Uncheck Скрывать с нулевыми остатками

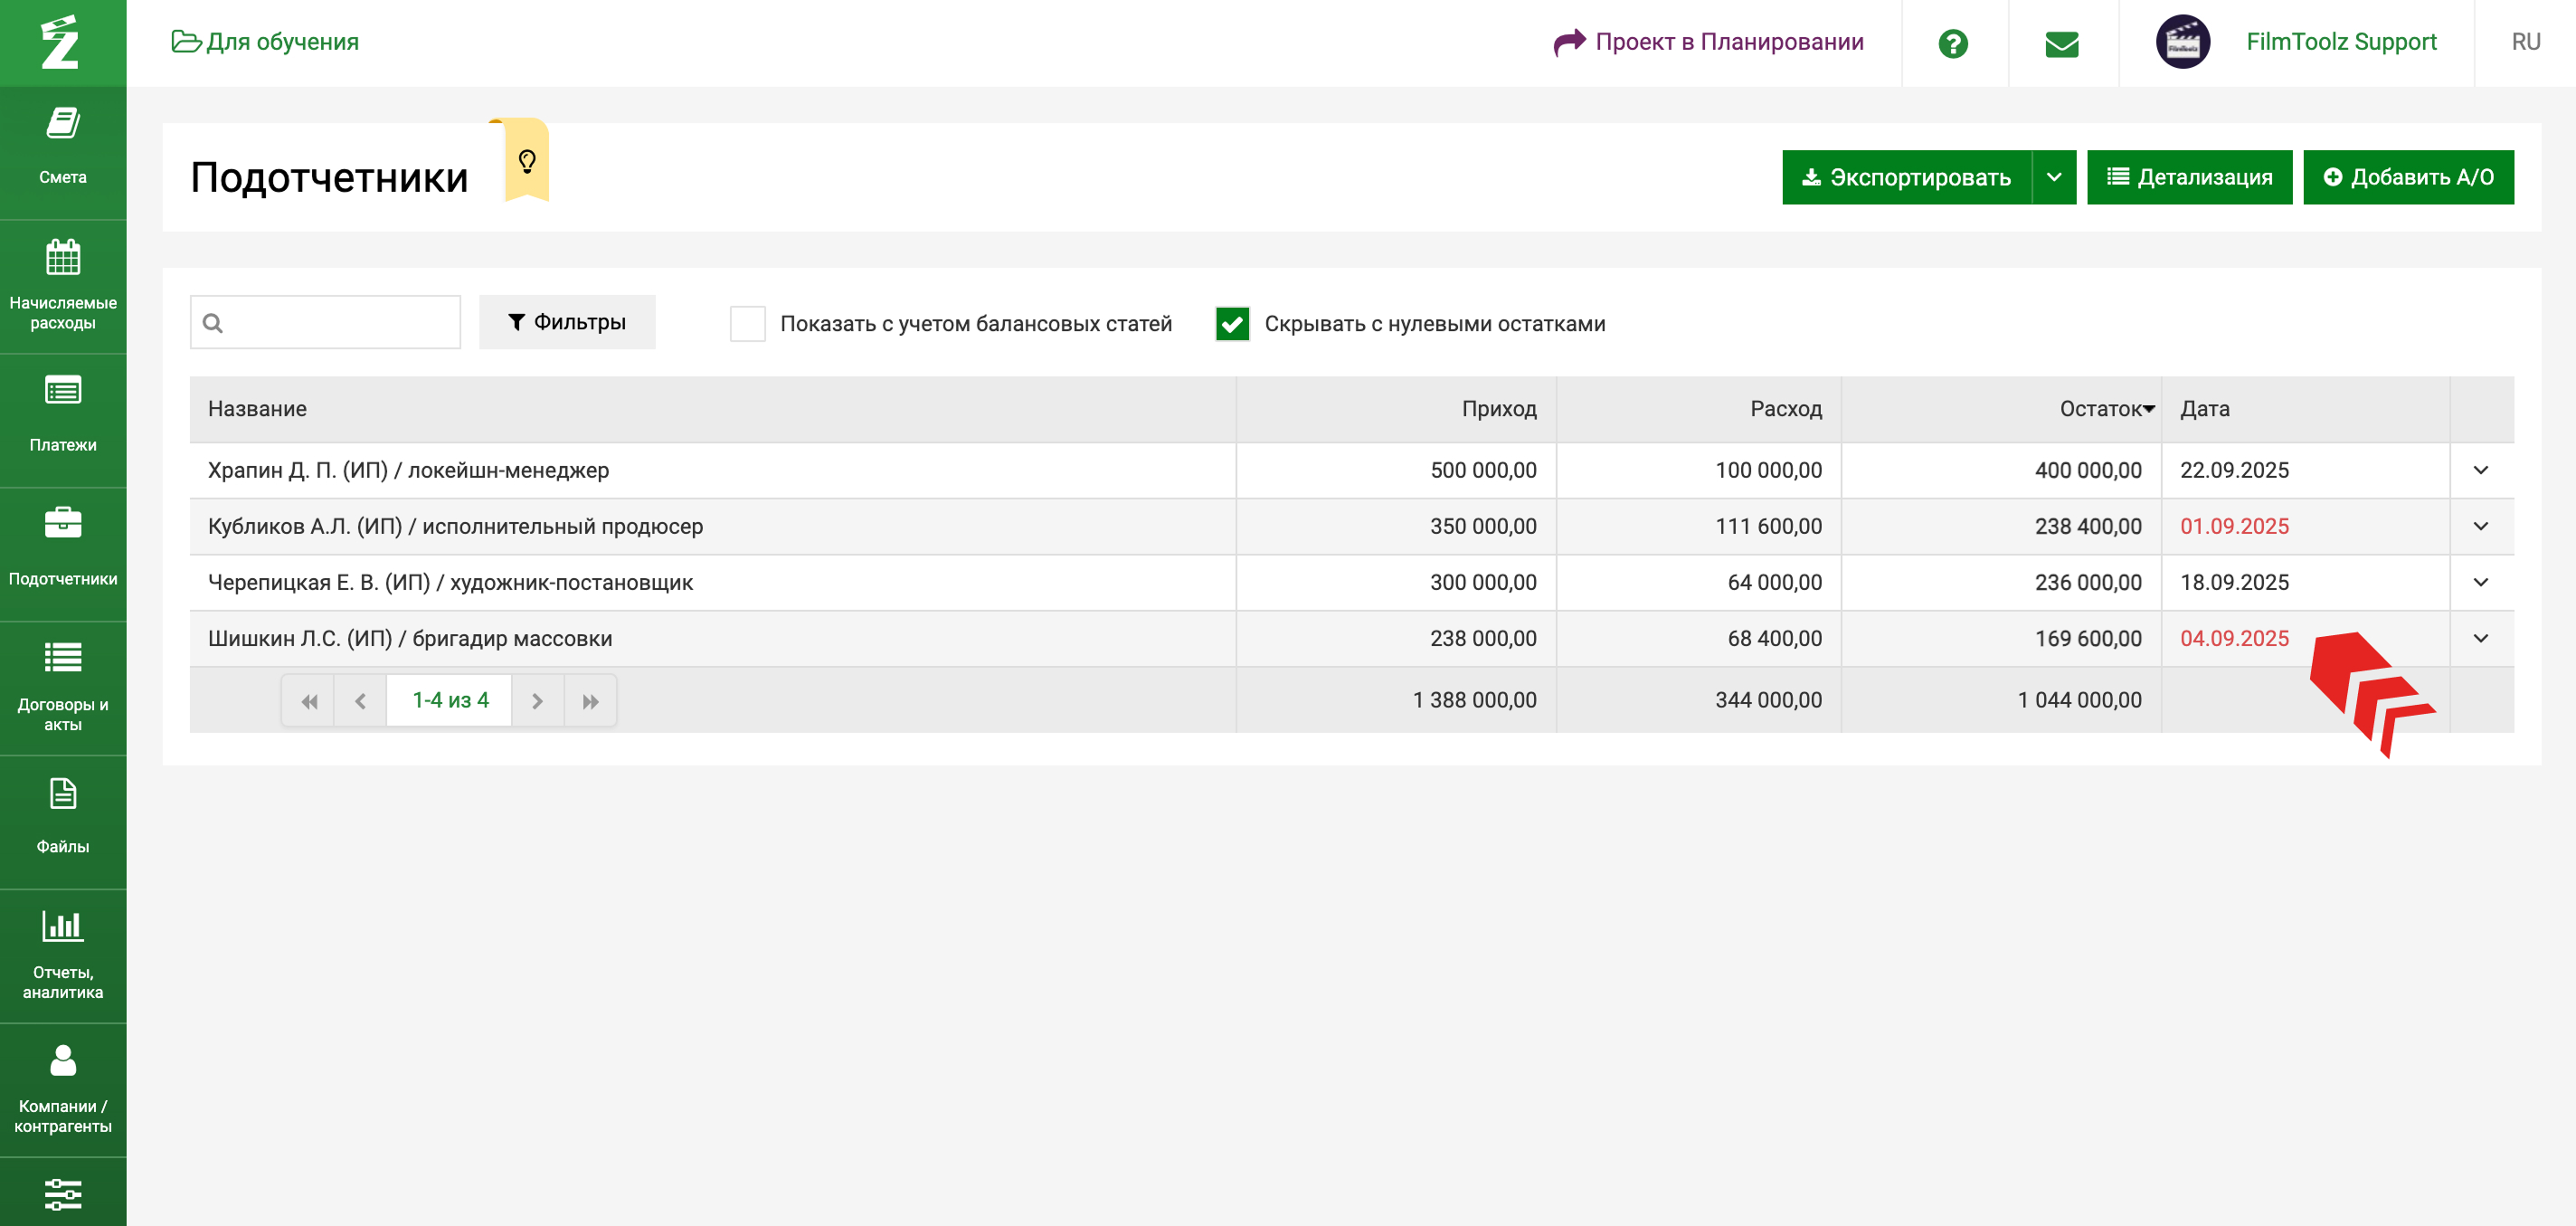click(1232, 324)
